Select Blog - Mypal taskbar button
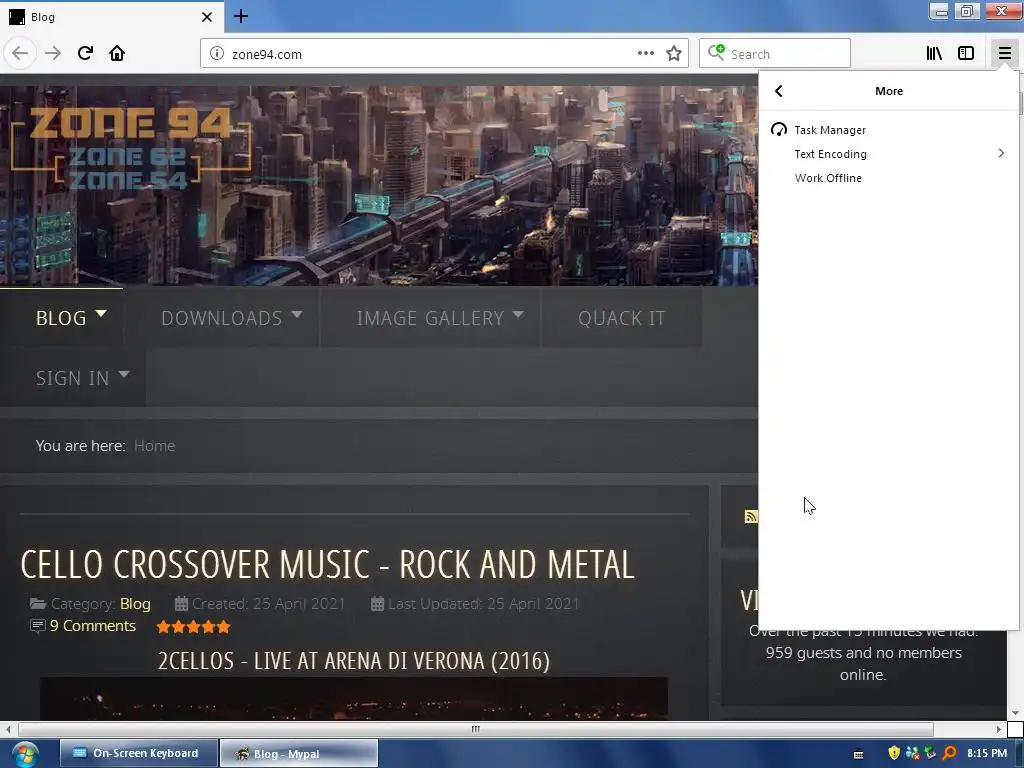Viewport: 1024px width, 768px height. coord(298,753)
